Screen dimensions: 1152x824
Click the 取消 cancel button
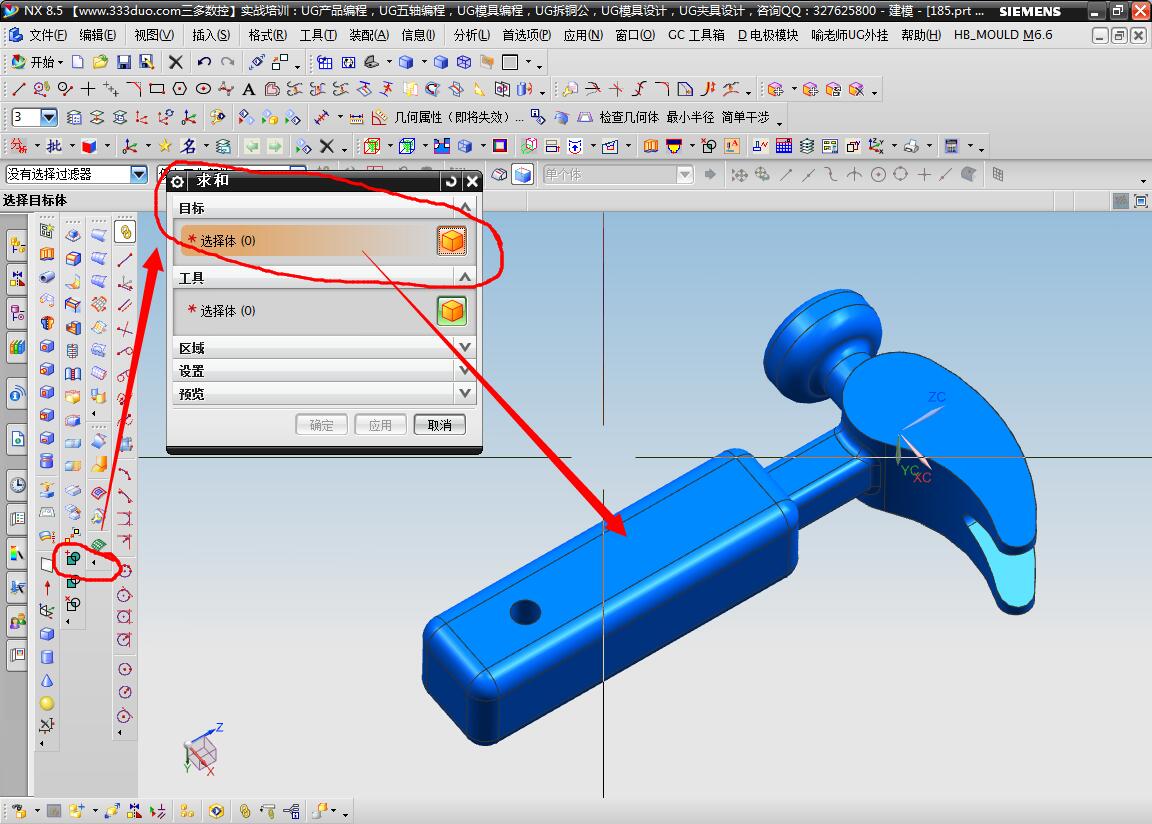439,425
